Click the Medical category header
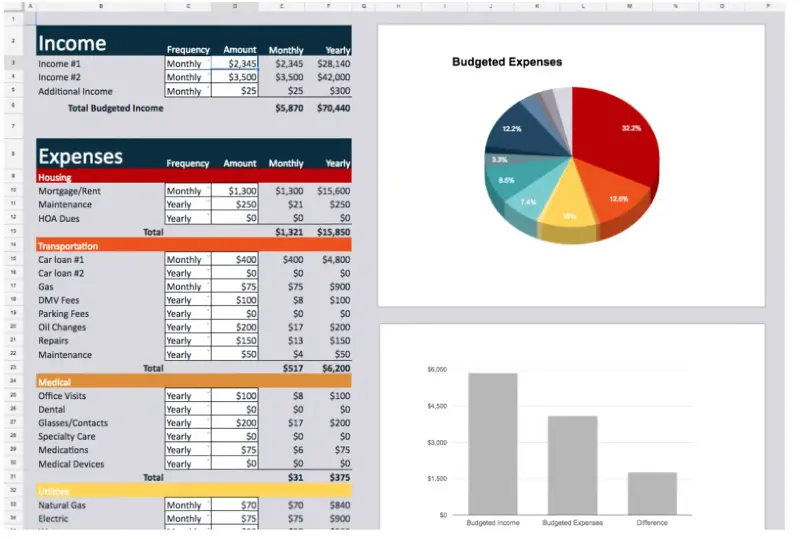 194,381
